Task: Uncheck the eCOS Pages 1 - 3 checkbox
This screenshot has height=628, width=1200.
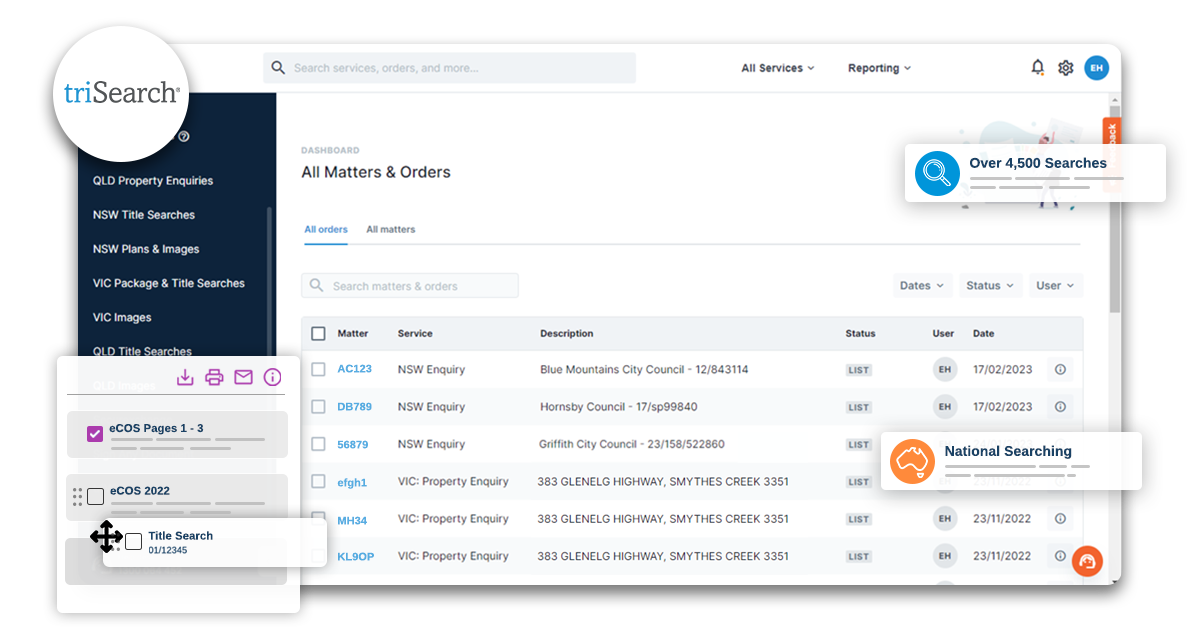Action: click(x=95, y=434)
